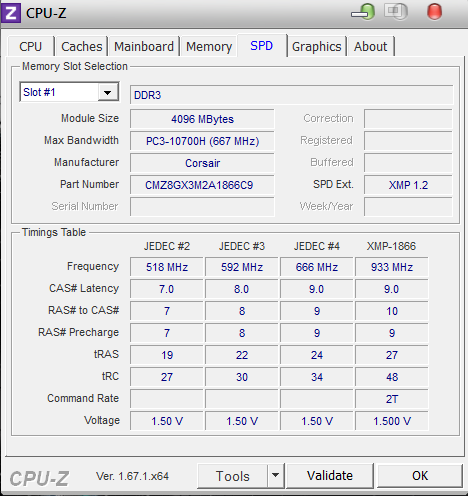Click the empty Serial Number field
468x503 pixels.
(x=202, y=207)
